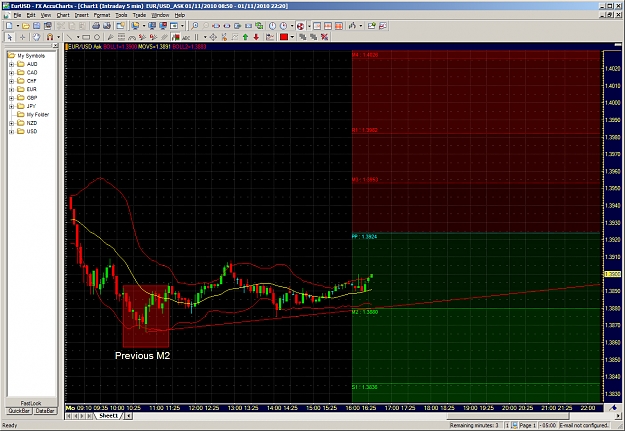Screen dimensions: 625x431
Task: Open the Edit menu
Action: coord(31,15)
